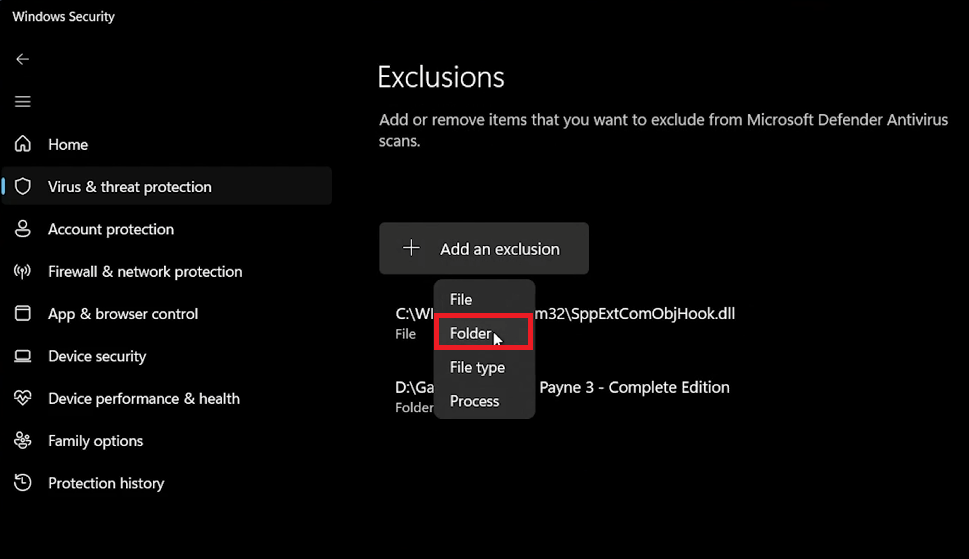Click the Virus & threat protection shield icon
969x559 pixels.
click(23, 187)
